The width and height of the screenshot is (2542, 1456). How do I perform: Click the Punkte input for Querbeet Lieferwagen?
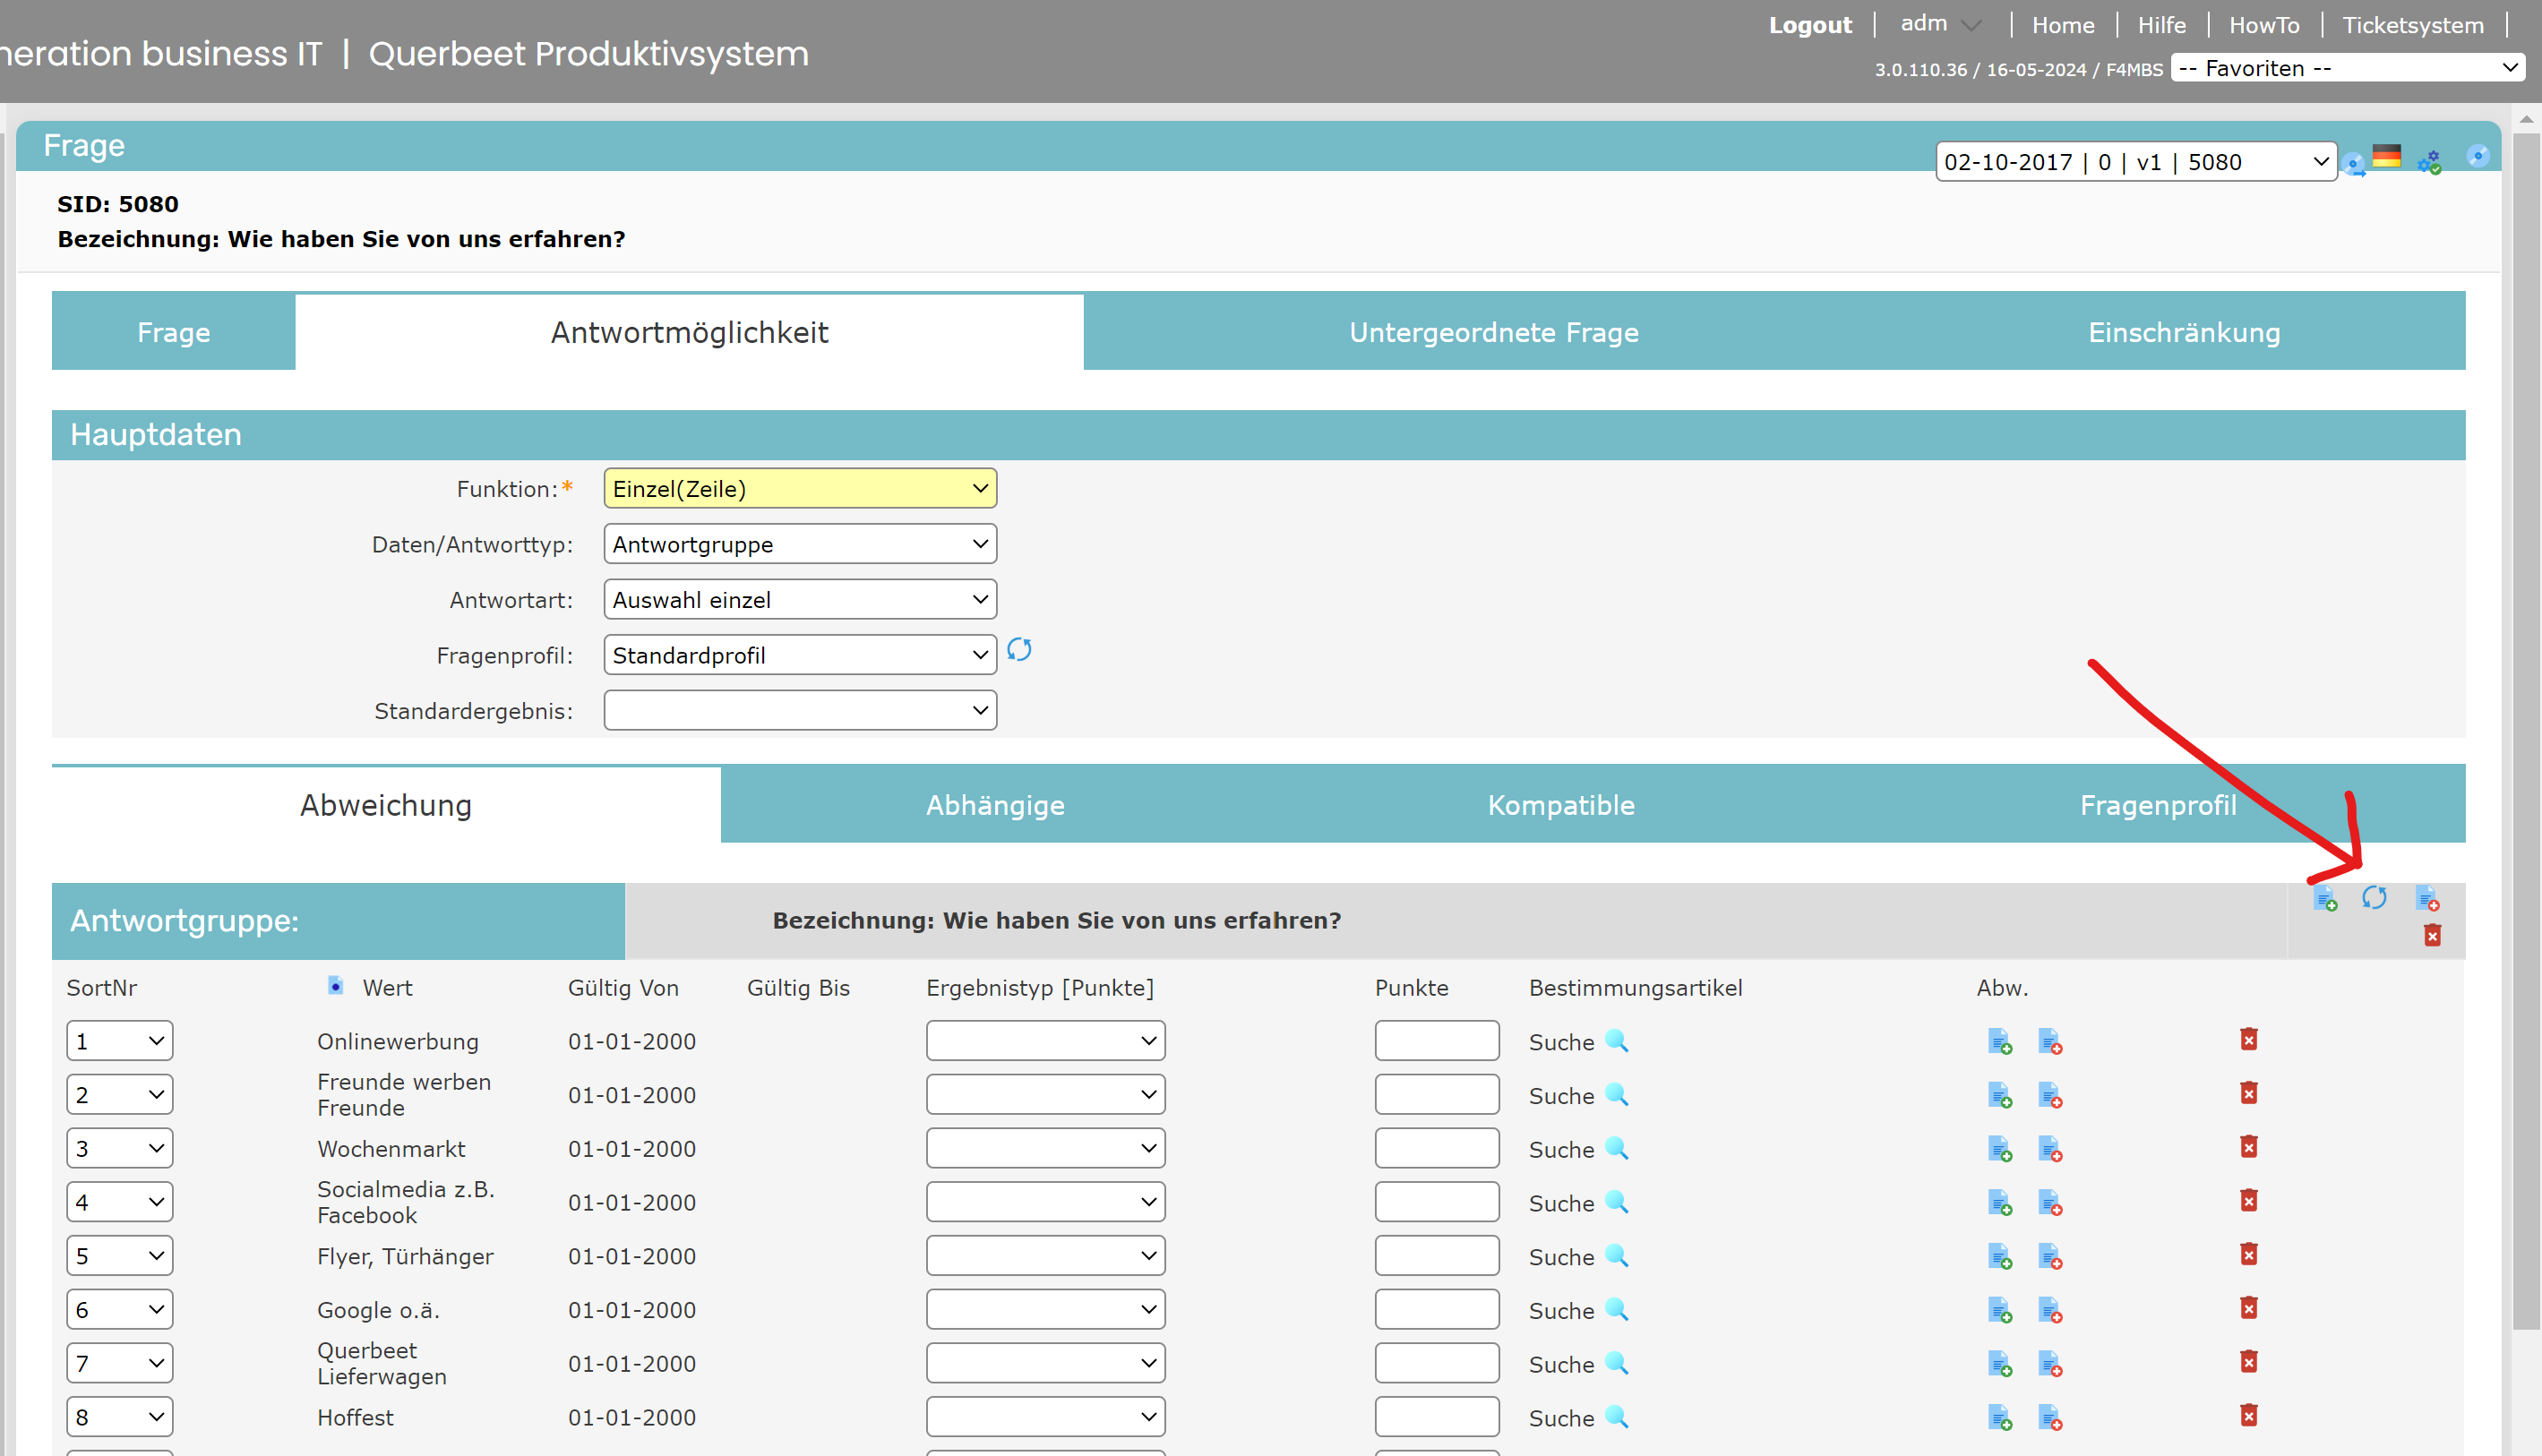[x=1436, y=1363]
